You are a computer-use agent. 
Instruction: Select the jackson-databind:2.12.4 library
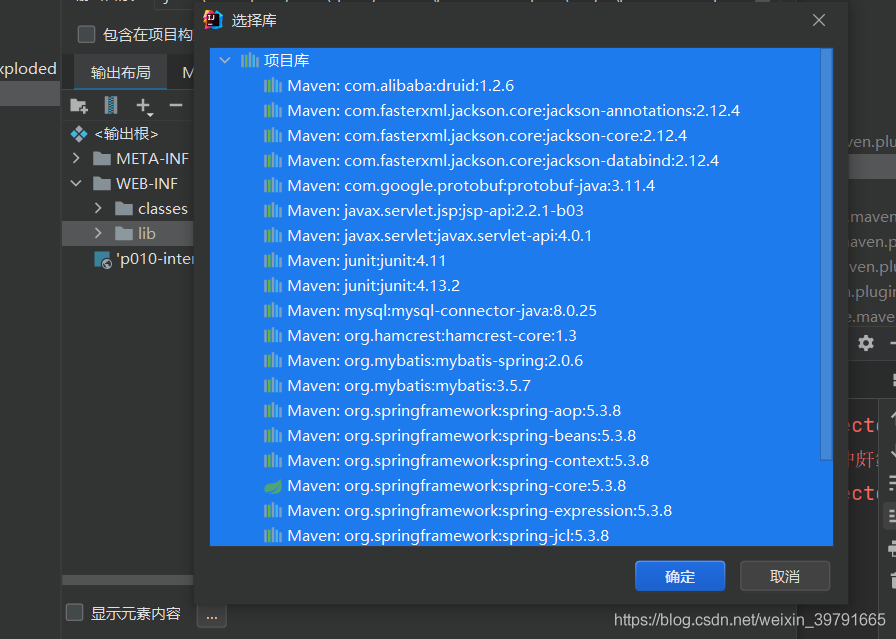[503, 161]
